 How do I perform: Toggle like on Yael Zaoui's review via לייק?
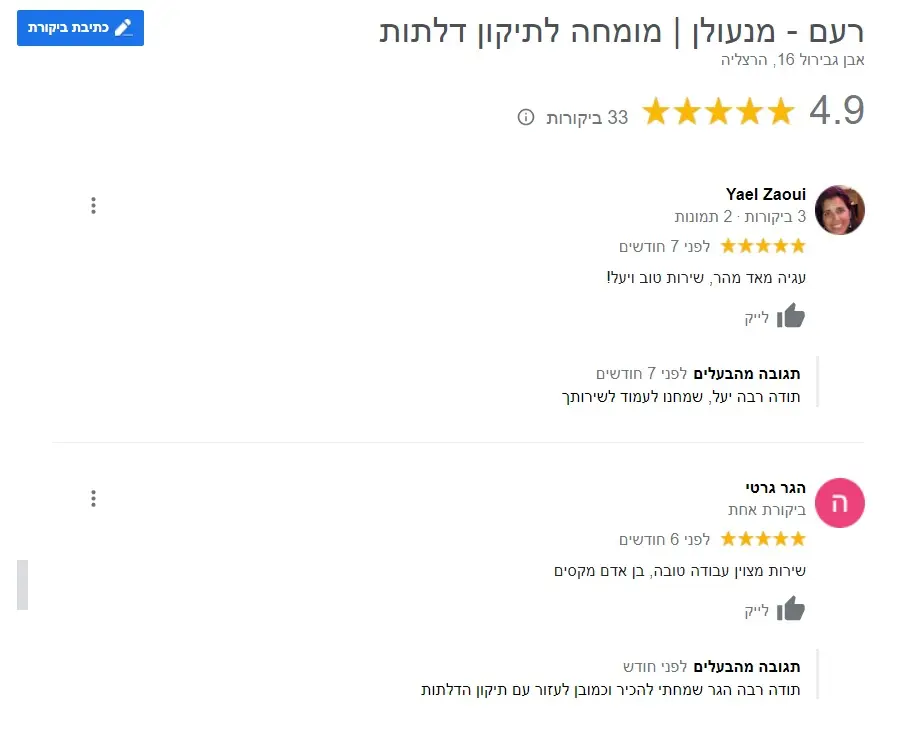pos(755,316)
